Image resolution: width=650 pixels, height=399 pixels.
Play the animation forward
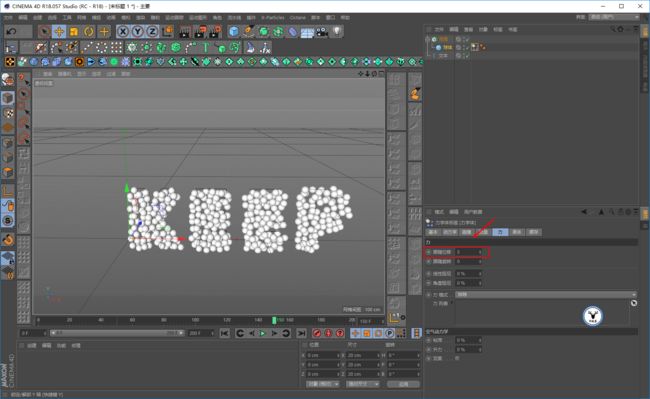pos(262,333)
